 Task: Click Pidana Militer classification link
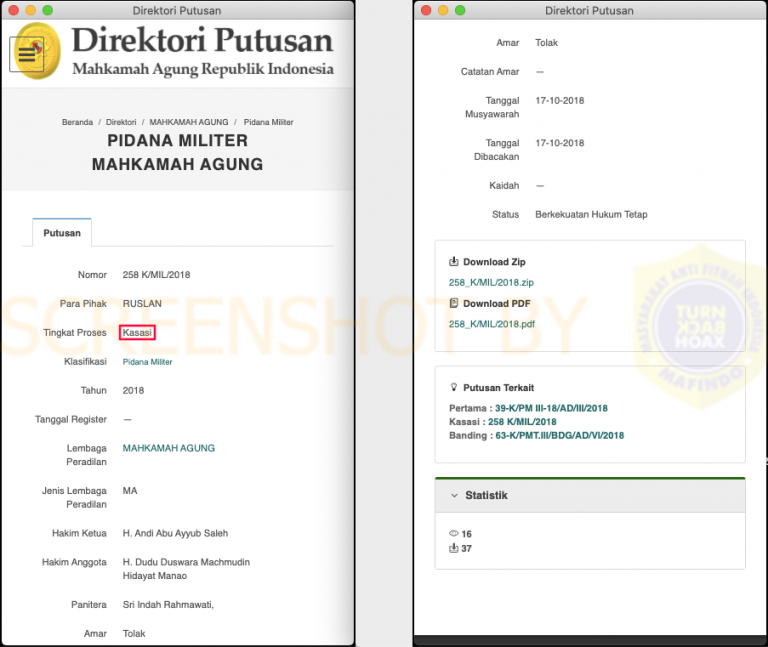tap(147, 362)
